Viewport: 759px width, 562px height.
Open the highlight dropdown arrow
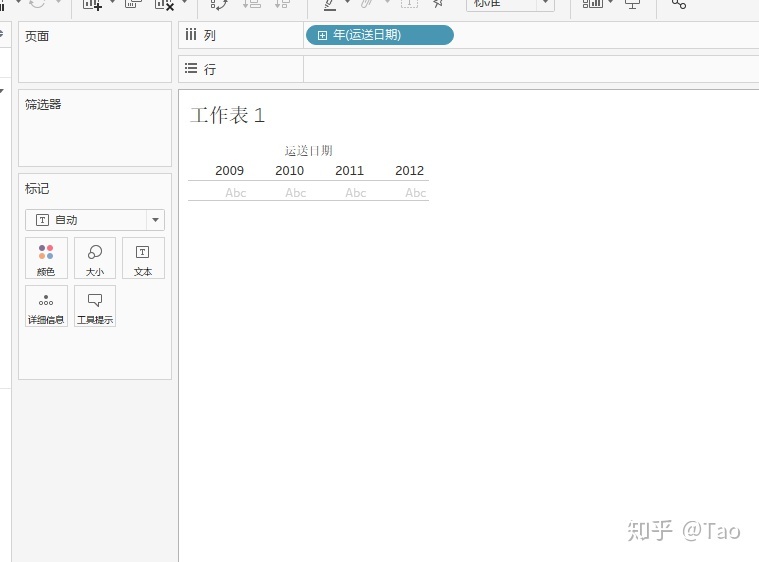pos(347,2)
